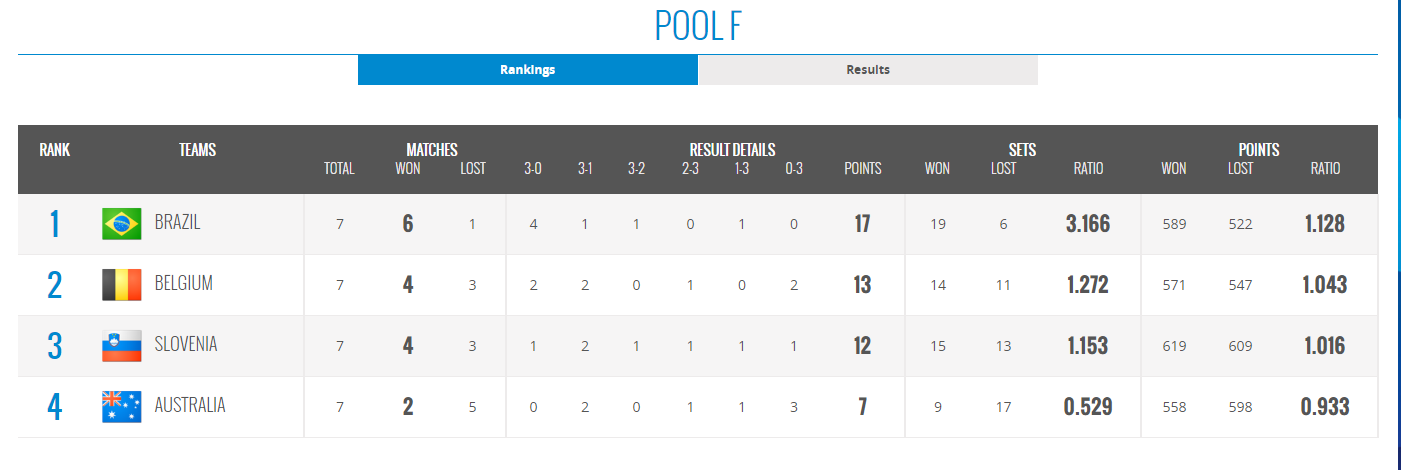The height and width of the screenshot is (470, 1401).
Task: Click the Slovenia flag icon
Action: (x=121, y=346)
